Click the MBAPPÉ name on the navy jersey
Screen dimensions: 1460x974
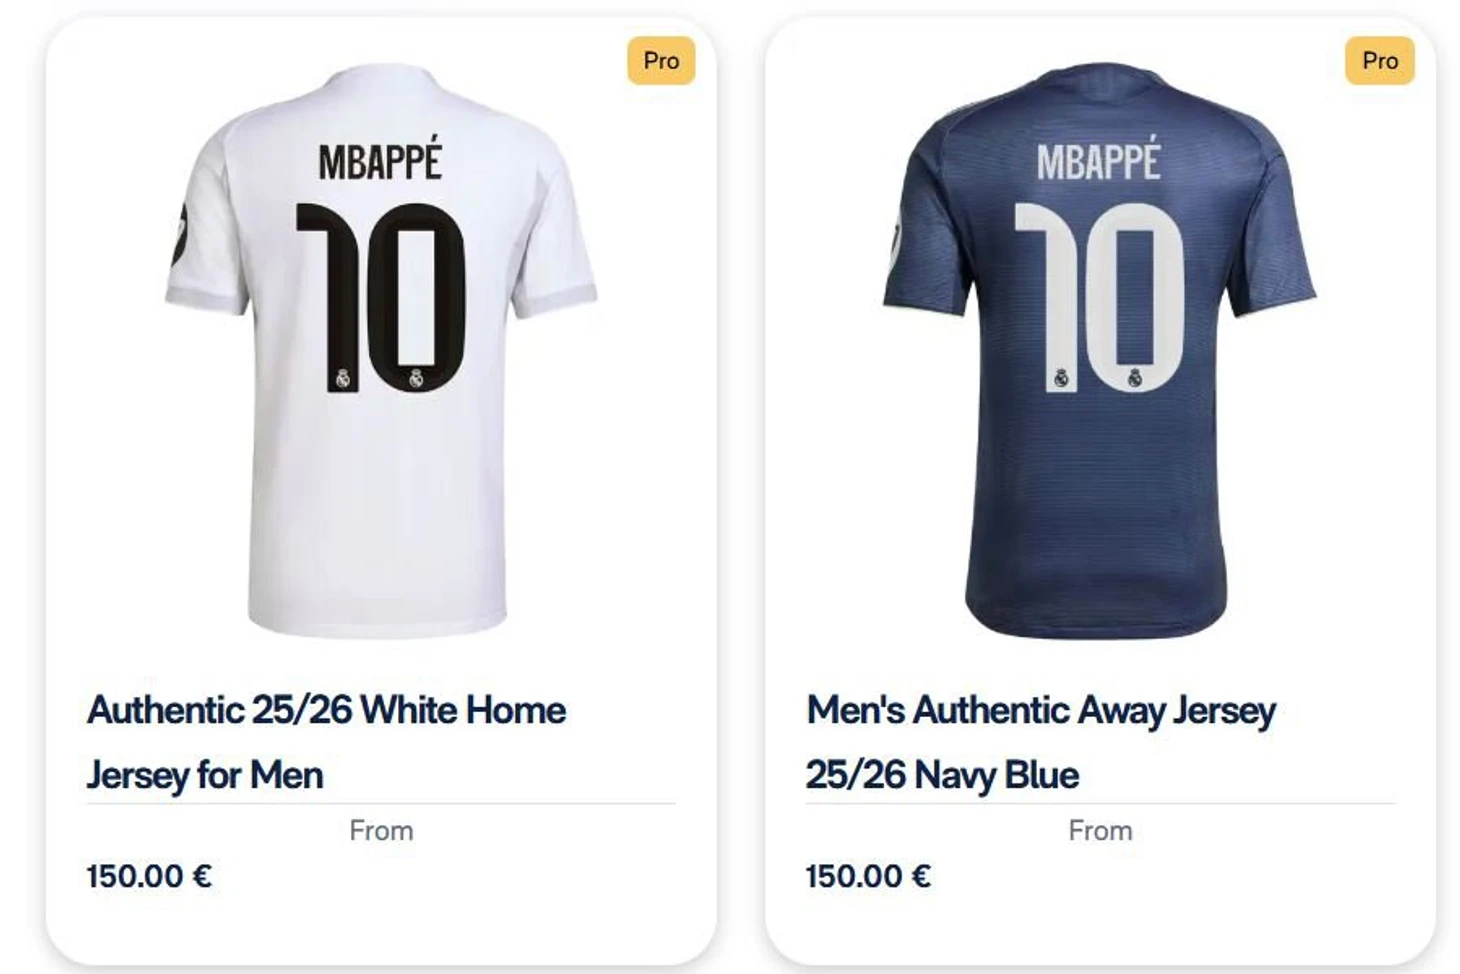point(1098,161)
